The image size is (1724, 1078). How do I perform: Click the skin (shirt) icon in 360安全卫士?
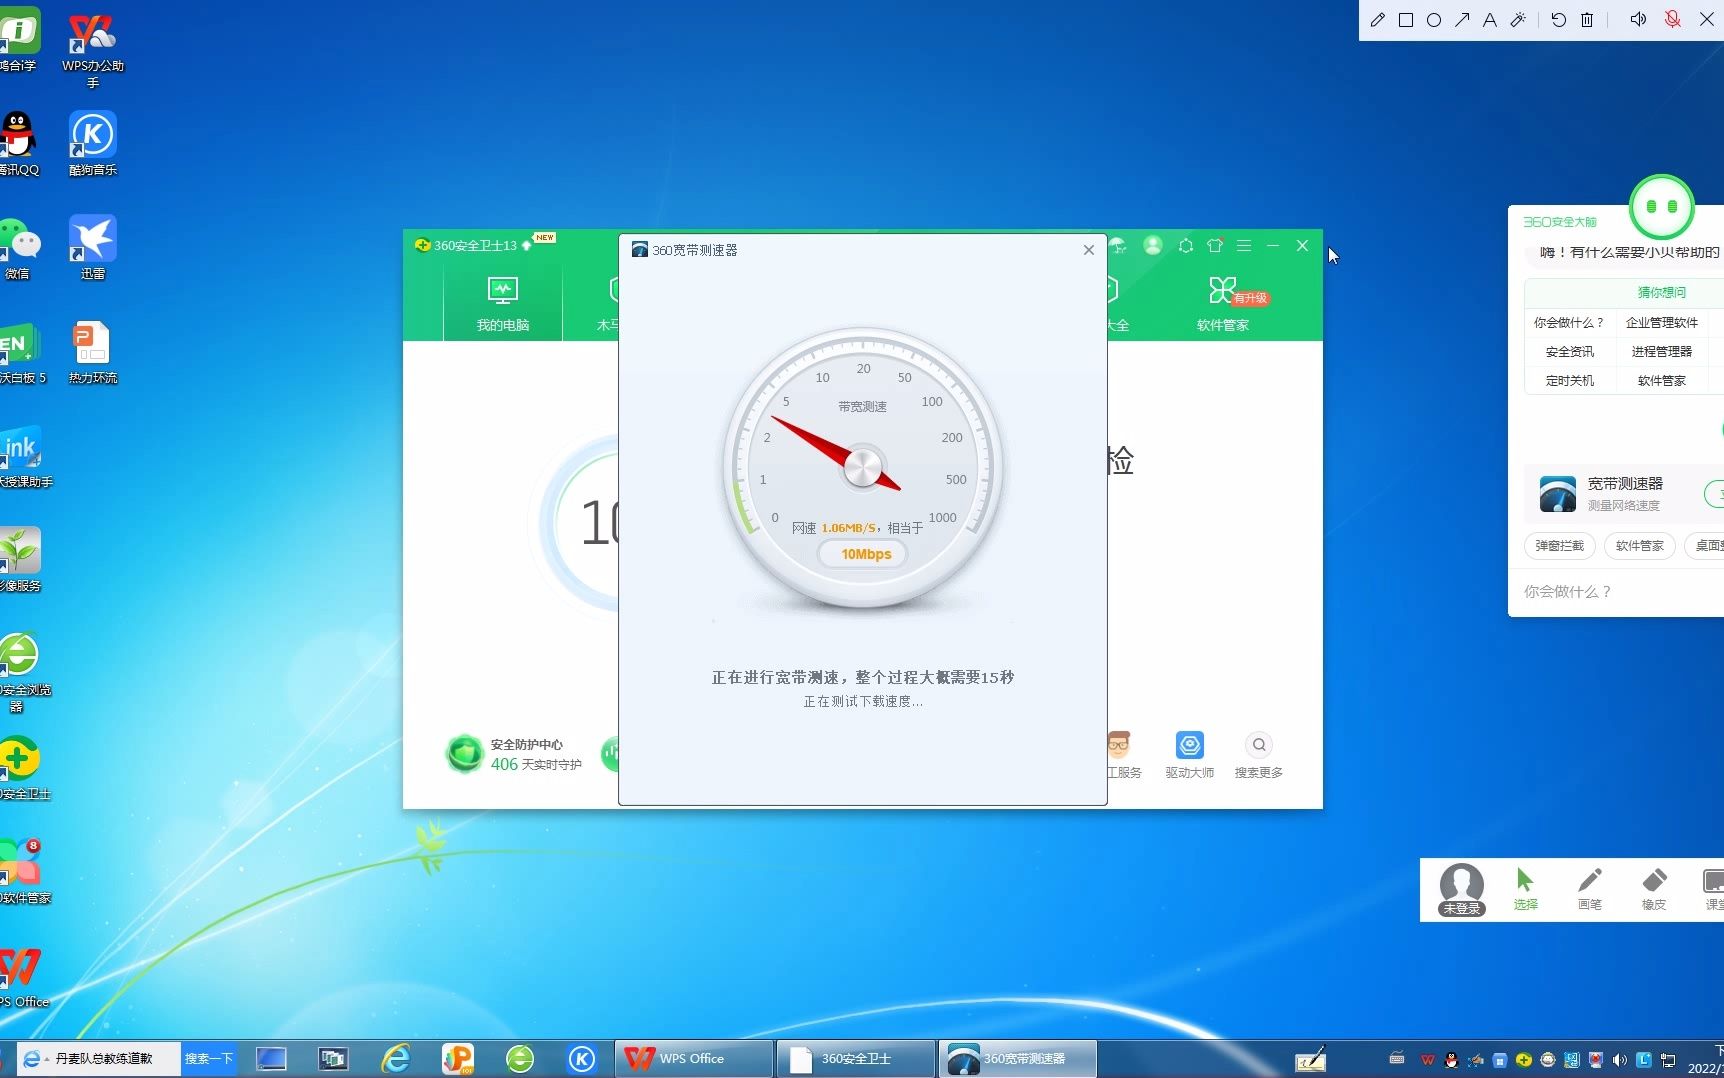point(1214,245)
